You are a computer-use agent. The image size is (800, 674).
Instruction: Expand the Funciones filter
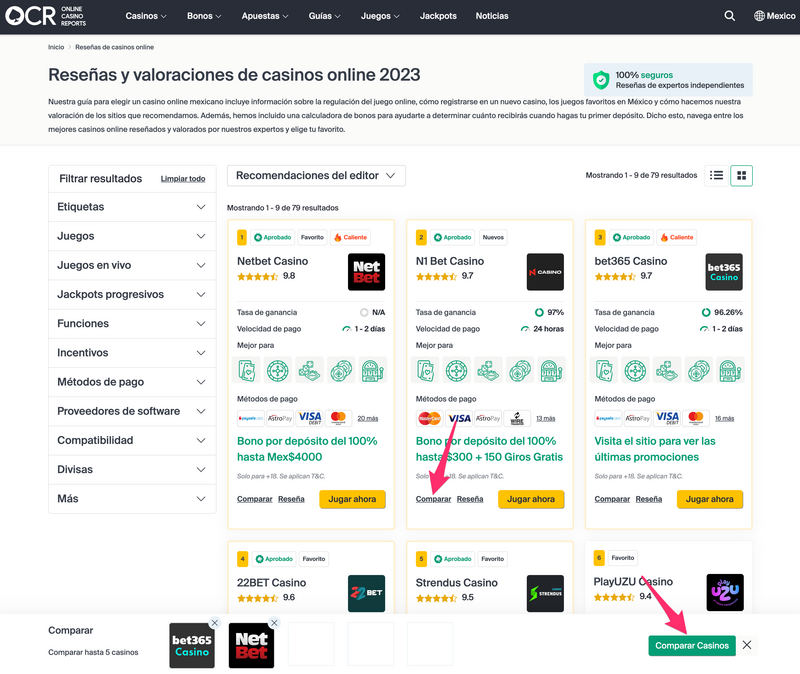click(x=132, y=323)
